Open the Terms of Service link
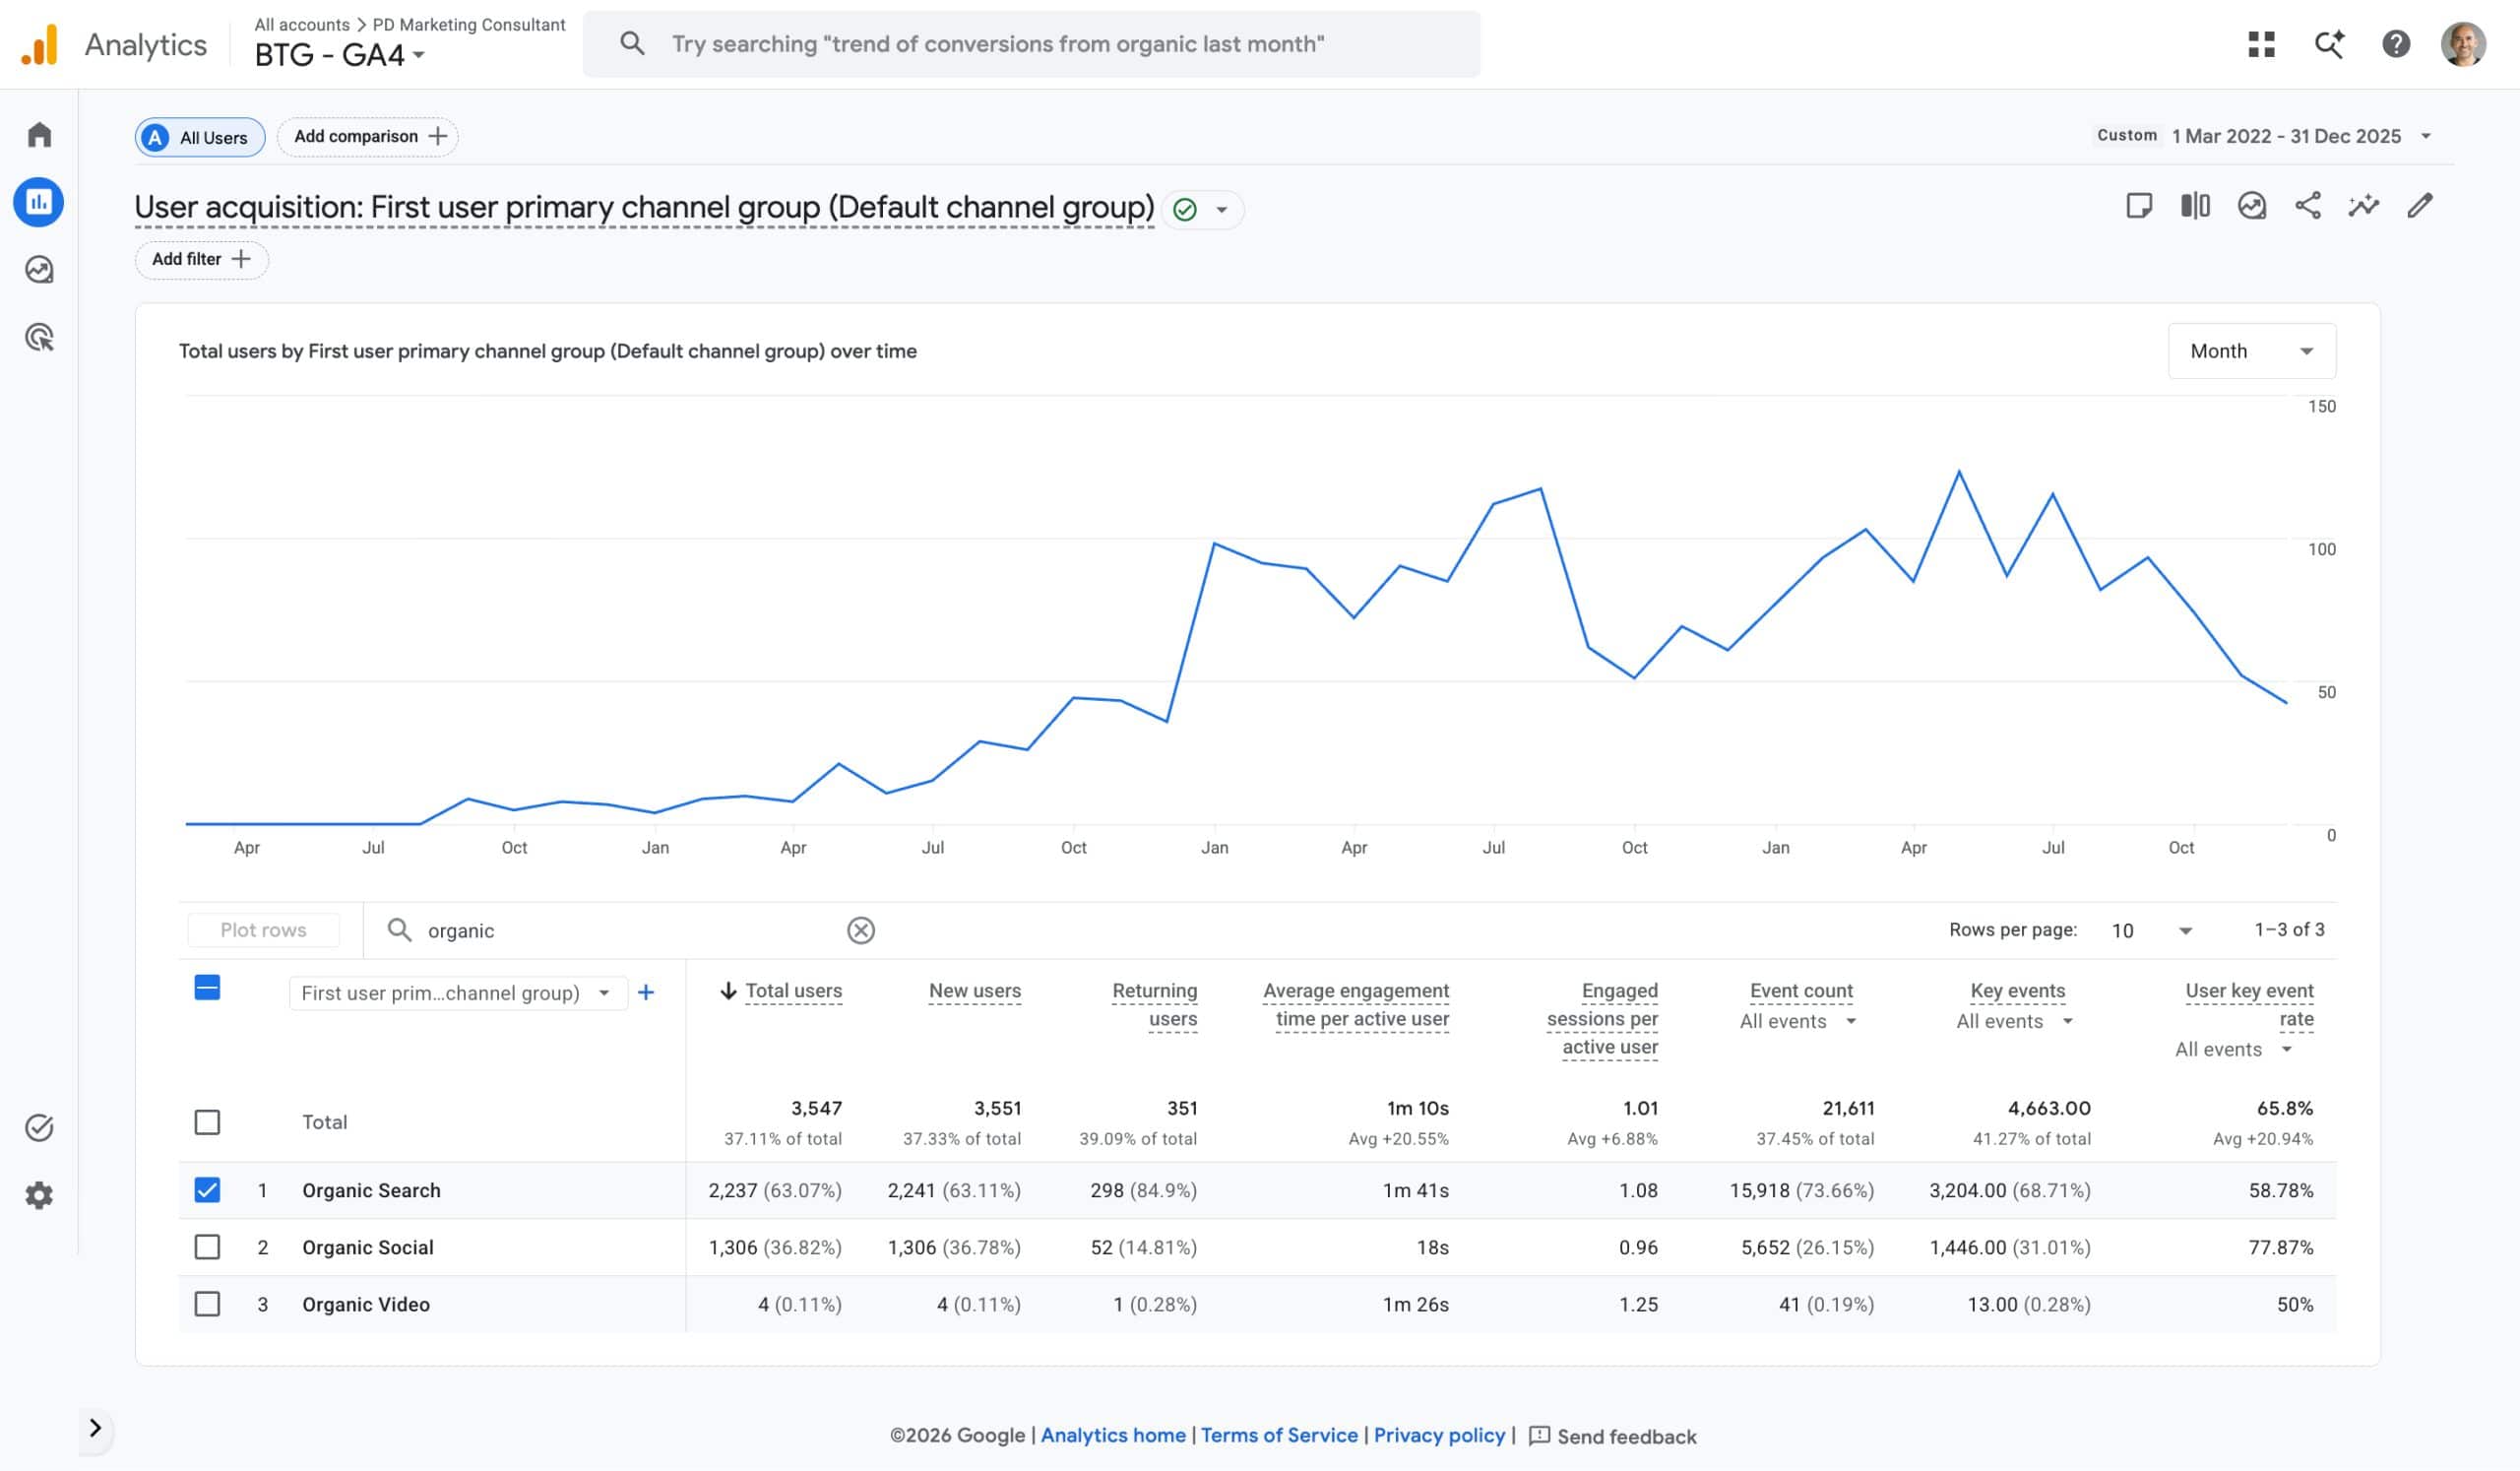 [x=1279, y=1436]
